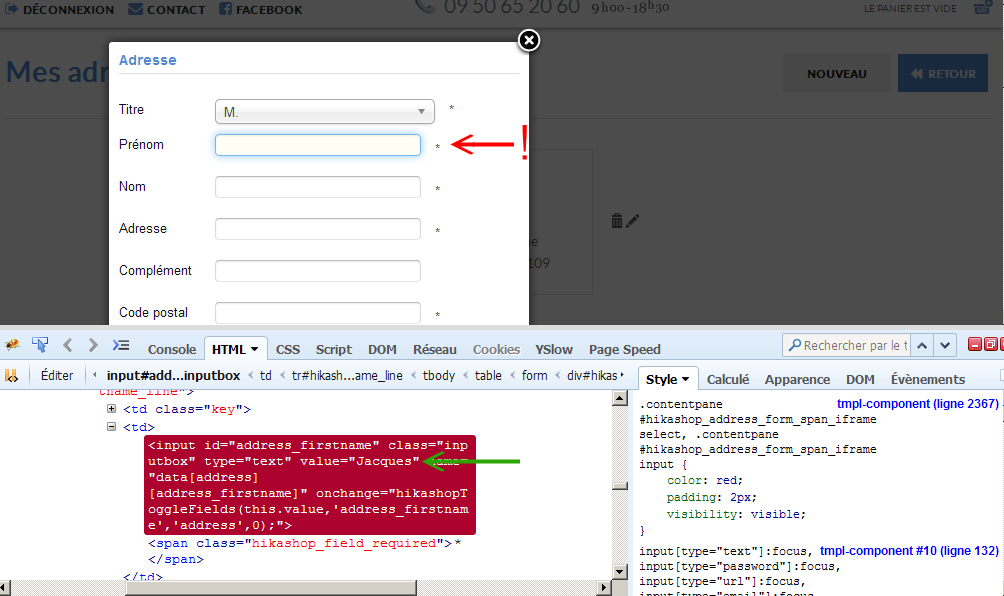Open tmpl-component #10 (ligne 132) link
Screen dimensions: 1004x596
(909, 551)
